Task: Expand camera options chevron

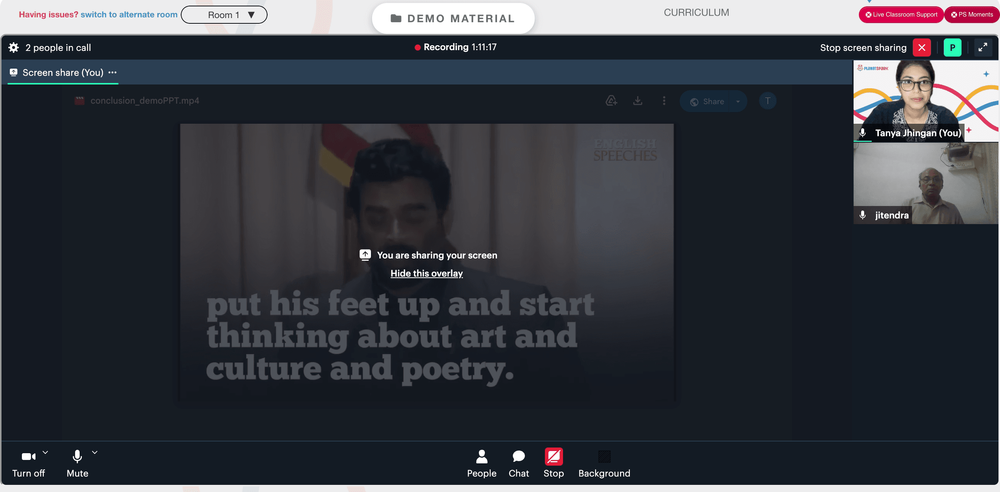Action: [45, 452]
